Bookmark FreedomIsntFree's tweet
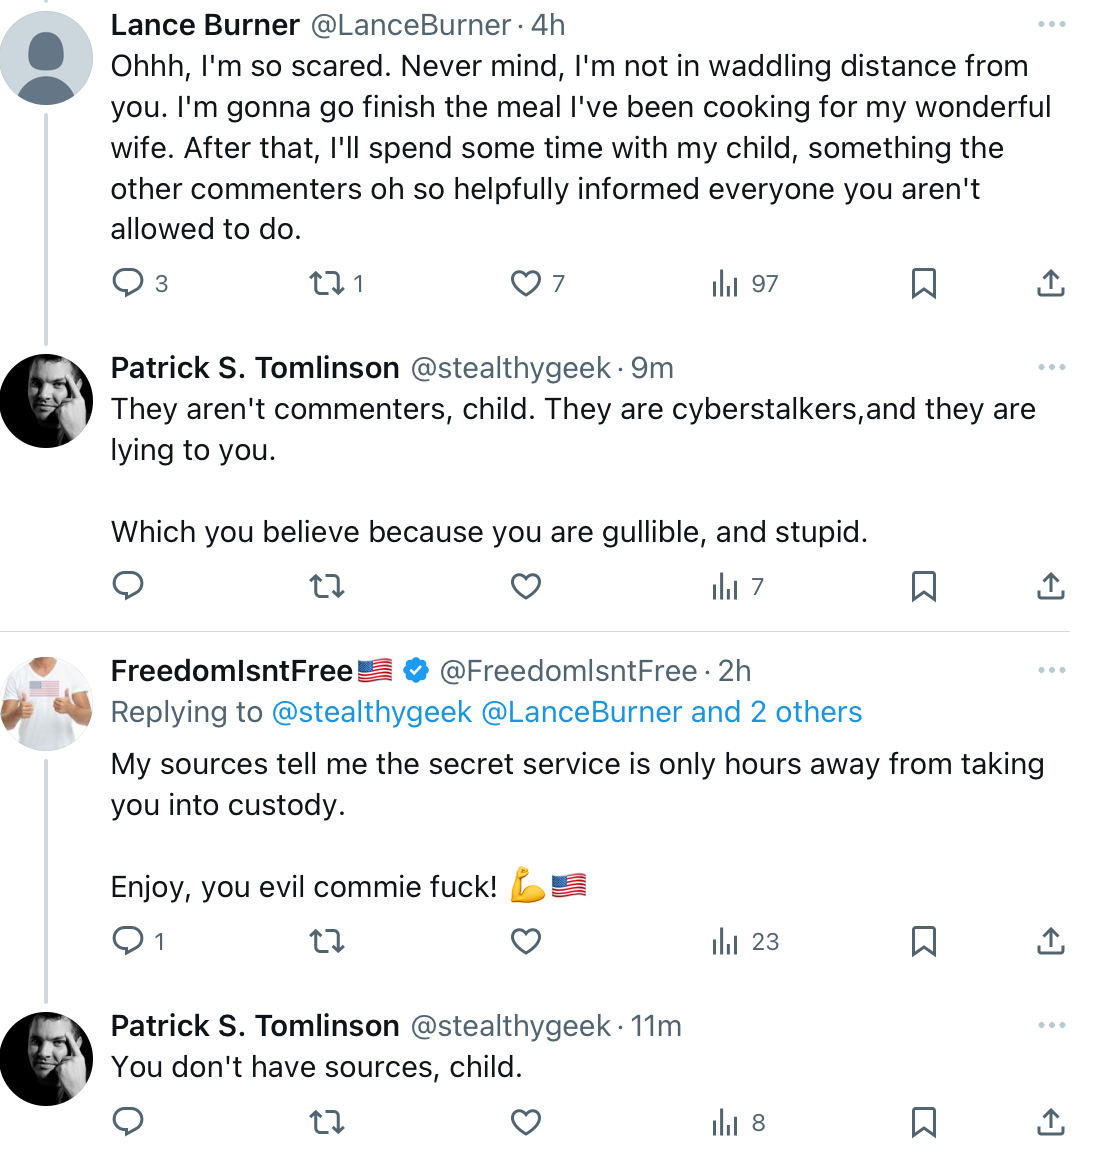This screenshot has height=1156, width=1111. pos(924,941)
